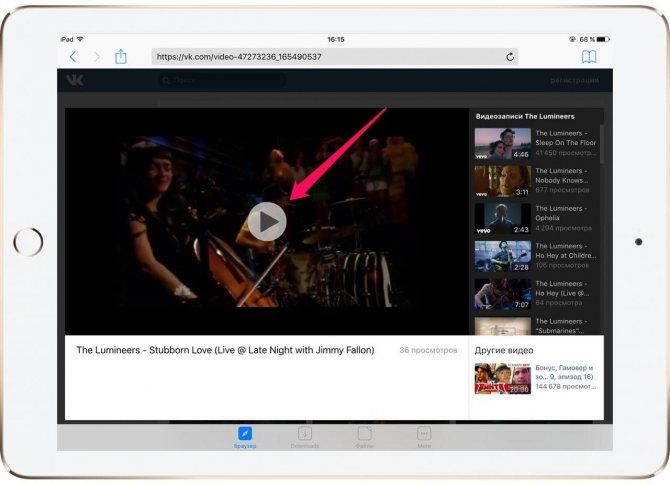Open Ho Hey at Children's 2:28 thumbnail
The width and height of the screenshot is (670, 485).
[x=502, y=256]
